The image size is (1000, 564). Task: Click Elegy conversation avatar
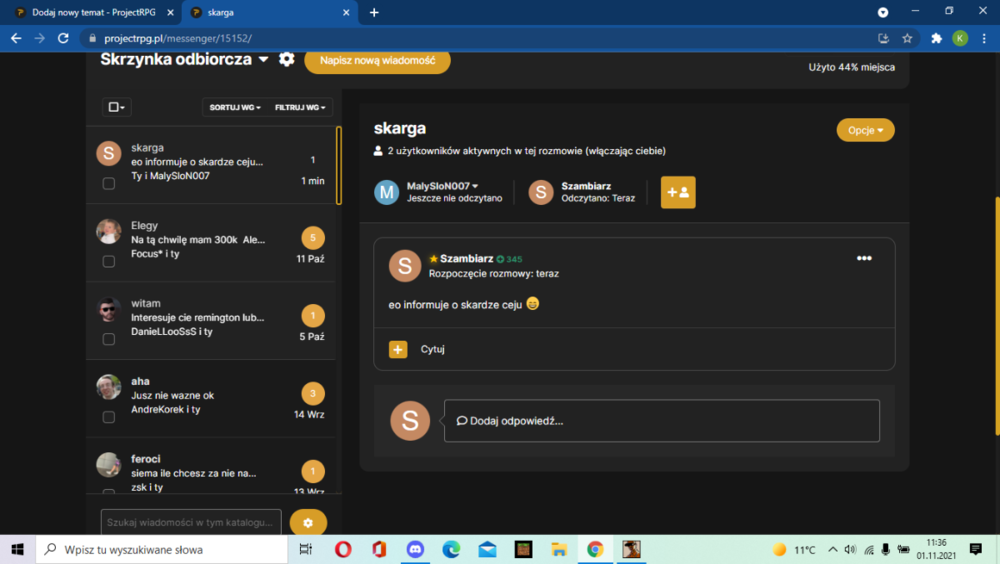click(108, 232)
